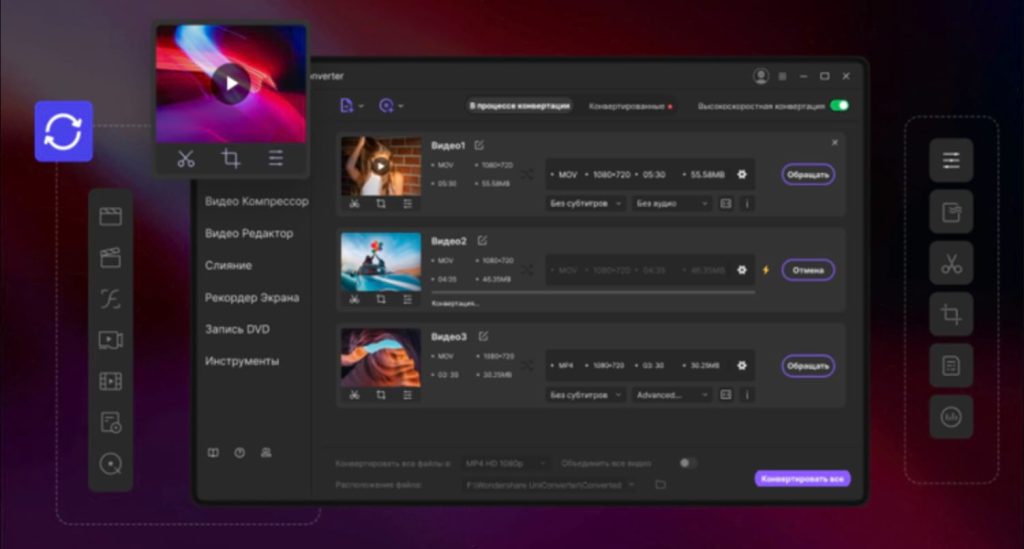
Task: Click scissors icon in right tool panel
Action: (951, 263)
